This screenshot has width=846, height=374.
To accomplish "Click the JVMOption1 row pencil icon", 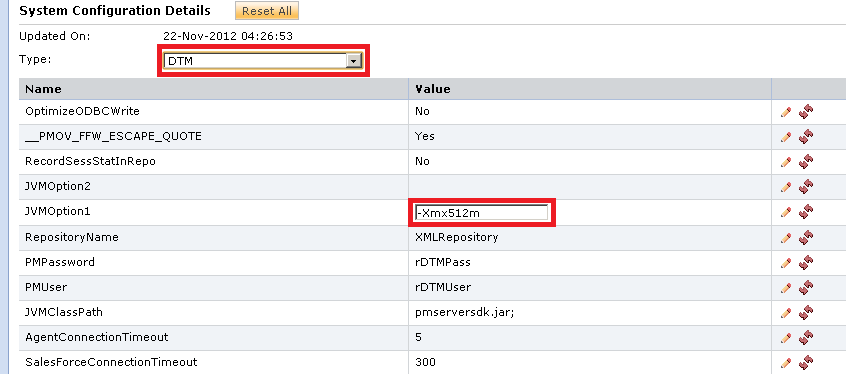I will coord(786,212).
